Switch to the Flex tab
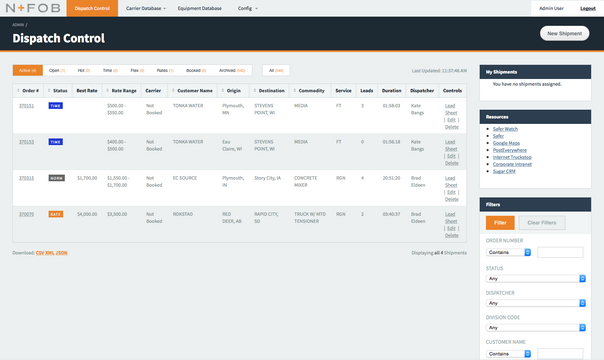The height and width of the screenshot is (360, 604). [137, 70]
